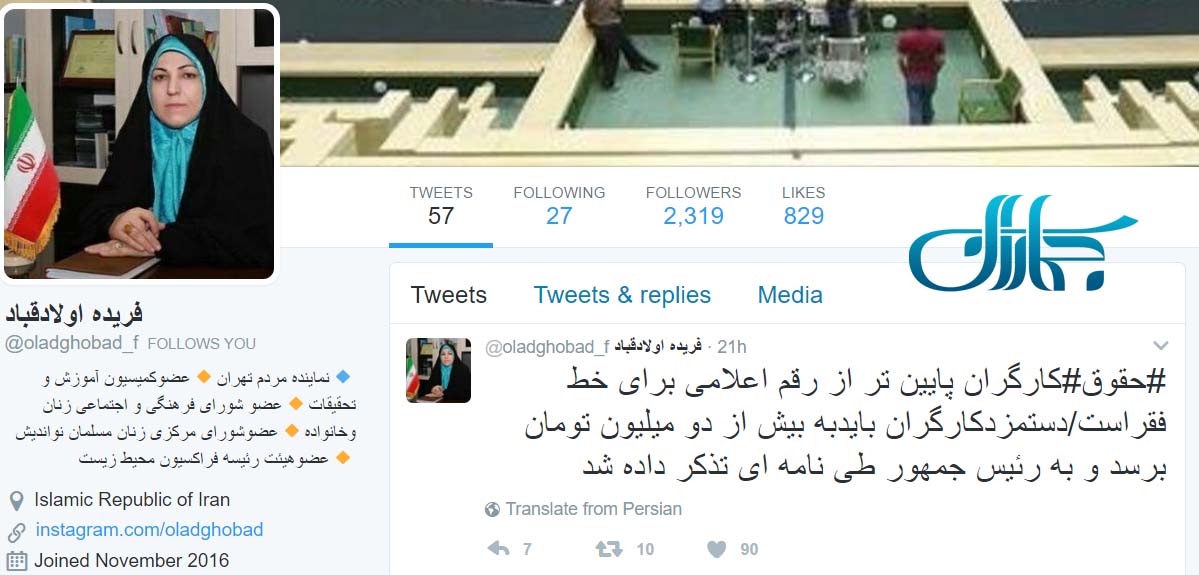Open the instagram.com/oladghobad link
Viewport: 1199px width, 575px height.
point(149,530)
